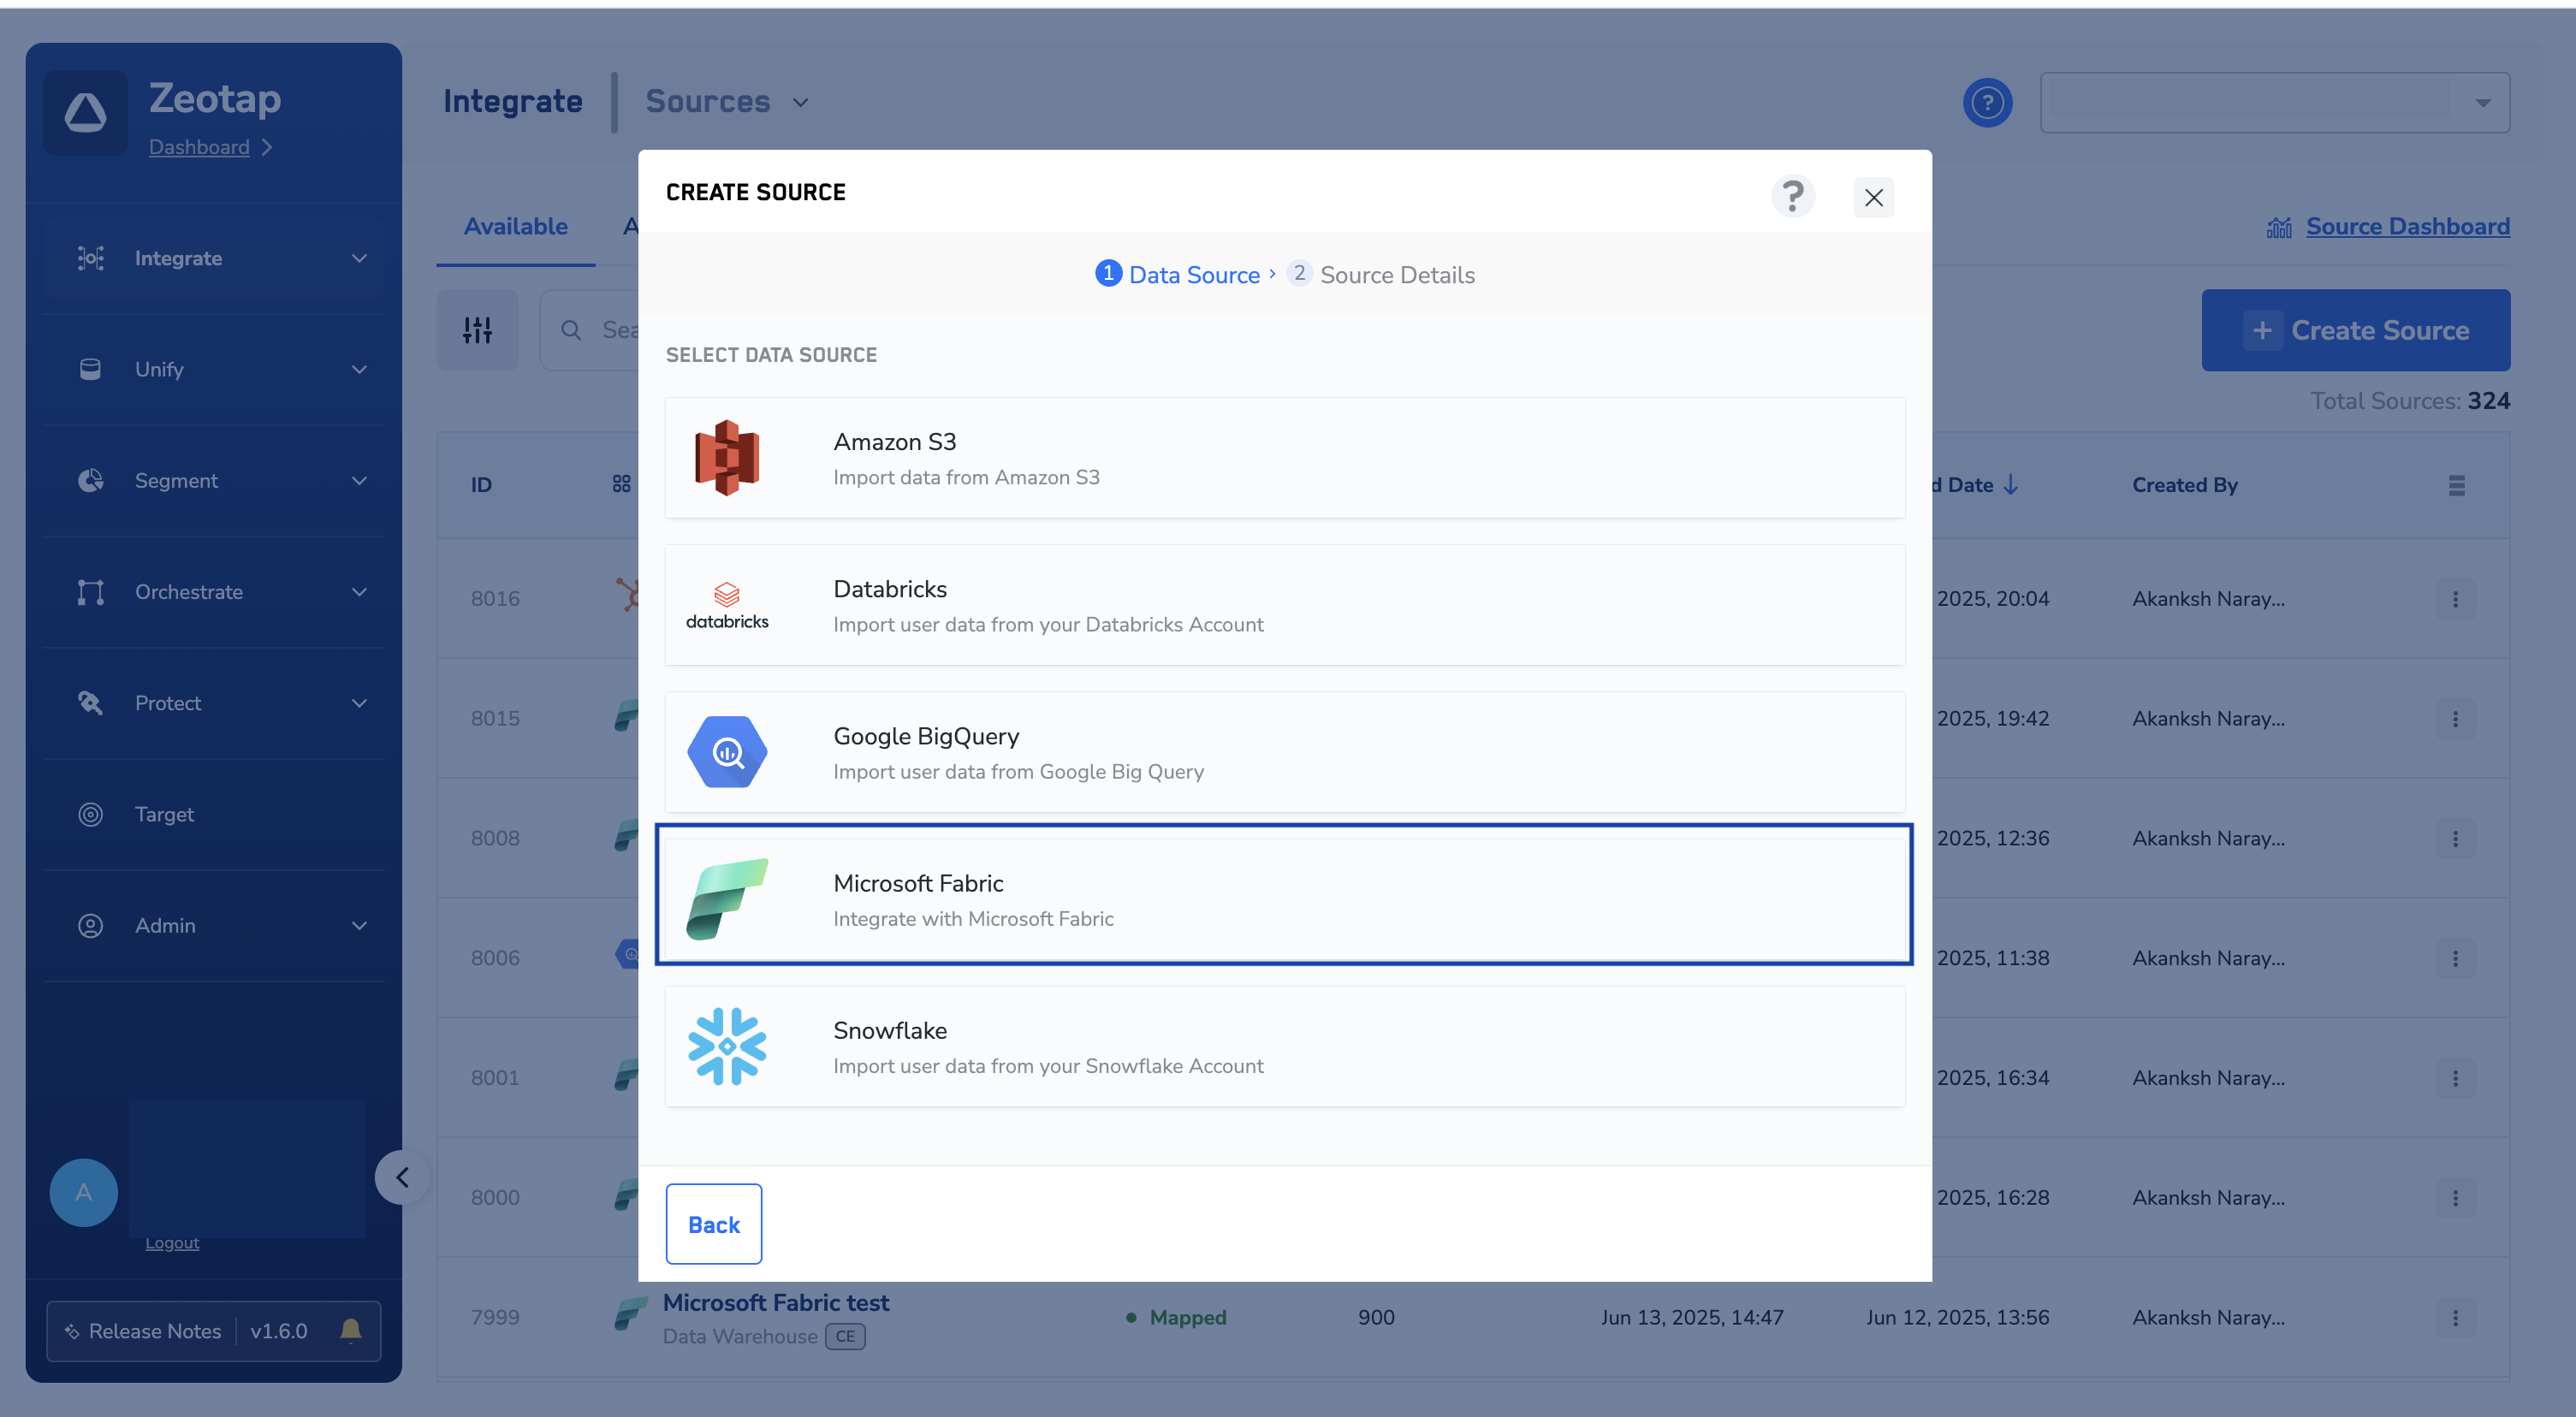Click the Google BigQuery hexagon icon
This screenshot has width=2576, height=1417.
click(727, 752)
